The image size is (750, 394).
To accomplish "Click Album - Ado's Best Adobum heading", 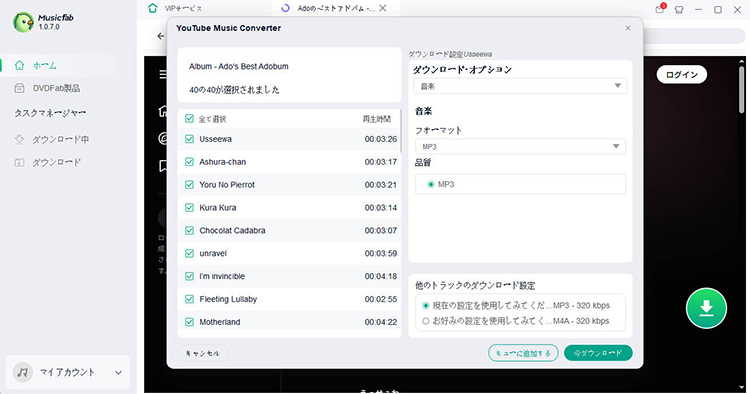I will 239,66.
